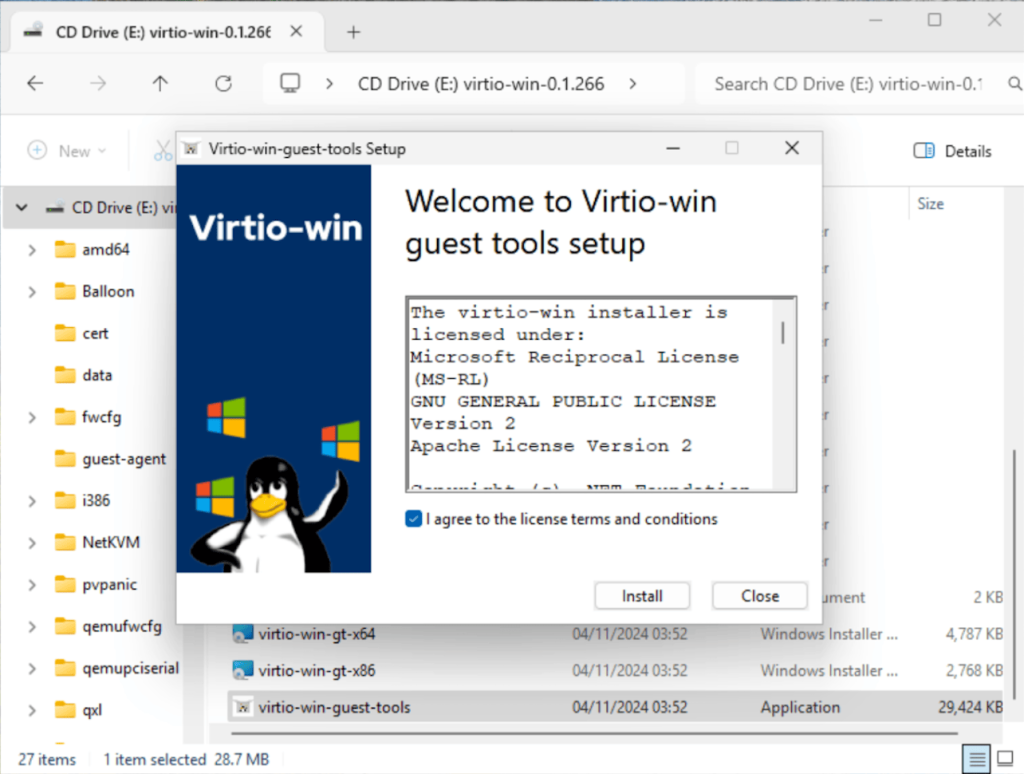Open the Details pane
This screenshot has width=1024, height=774.
pos(952,150)
